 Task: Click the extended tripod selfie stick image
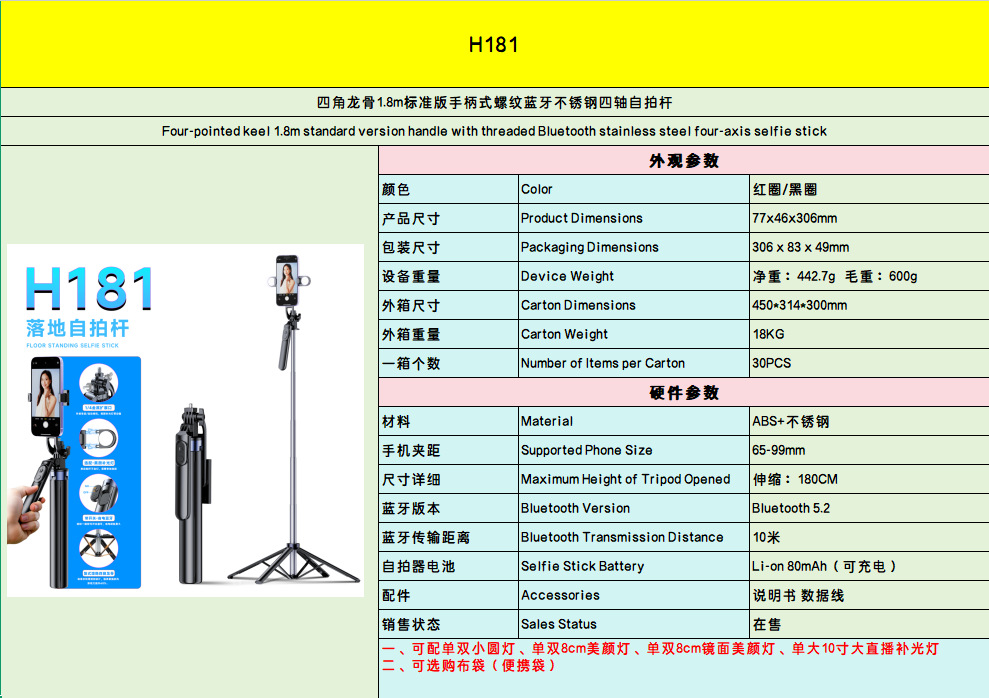[x=291, y=420]
